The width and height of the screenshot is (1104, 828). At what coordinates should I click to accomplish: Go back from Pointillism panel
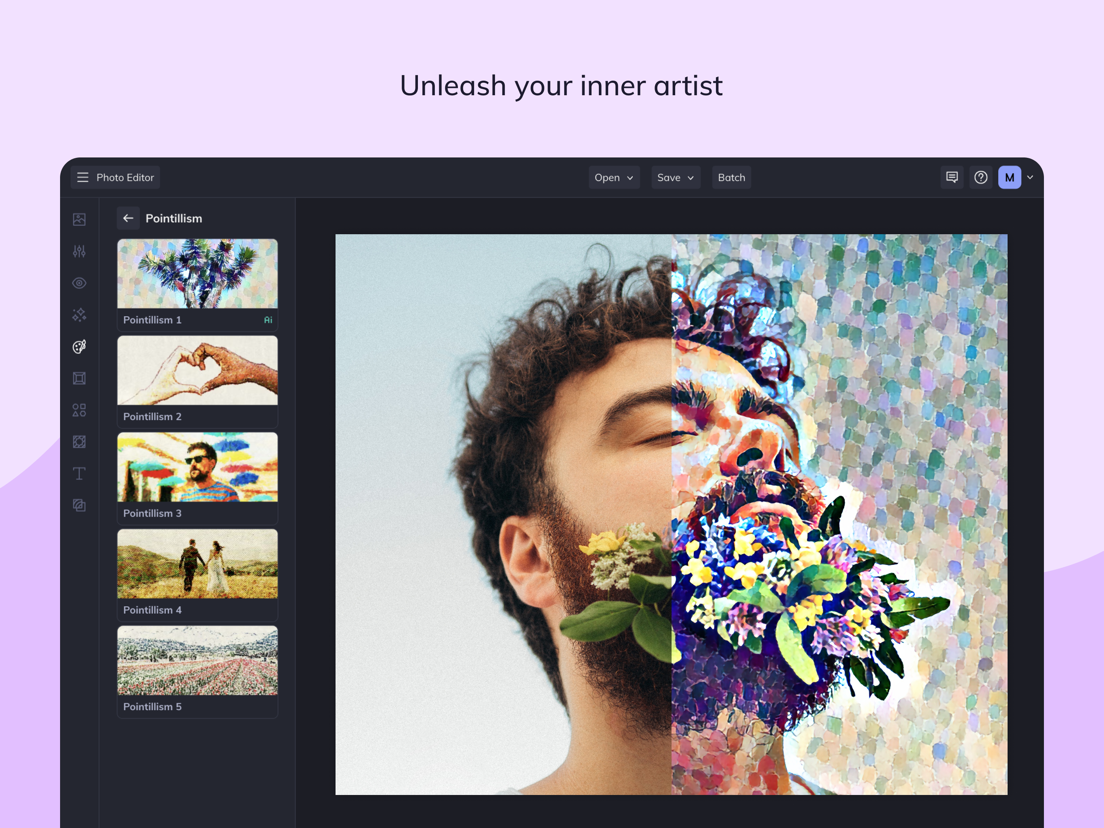[128, 218]
